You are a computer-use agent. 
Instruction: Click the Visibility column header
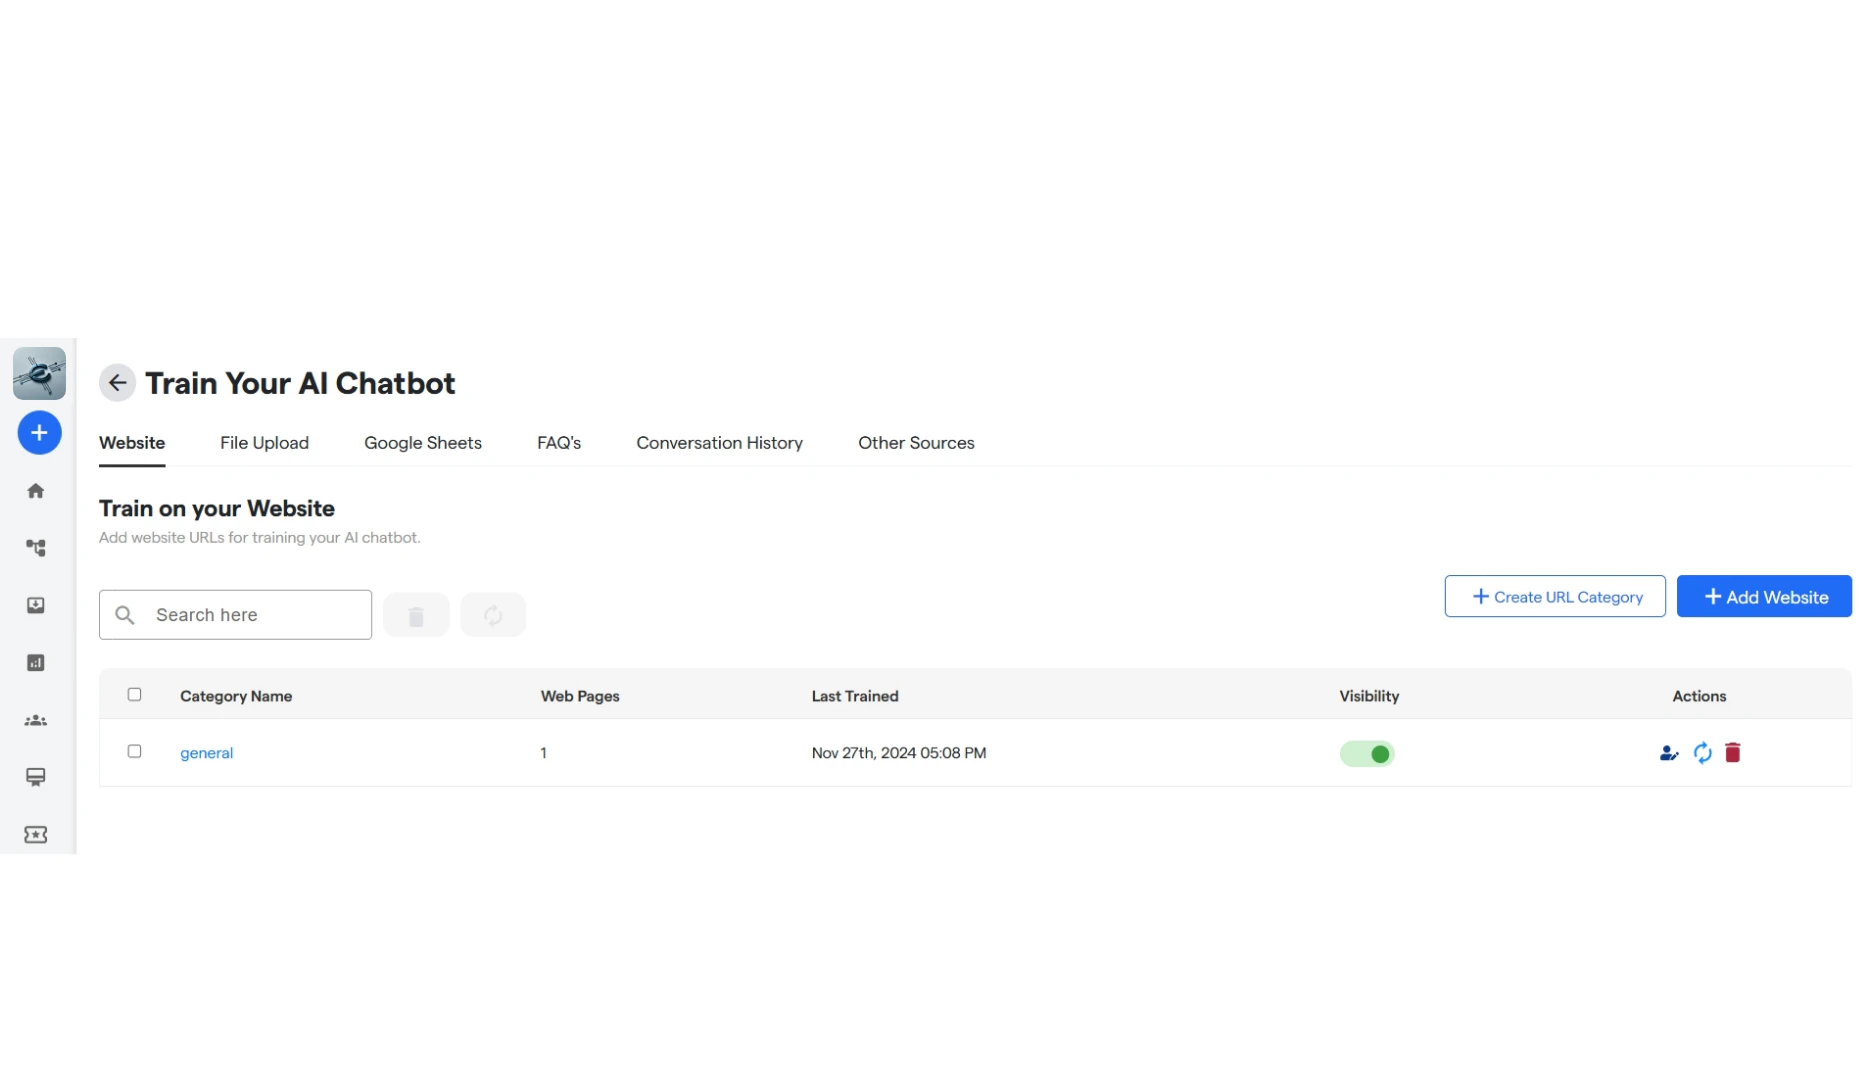[x=1369, y=696]
